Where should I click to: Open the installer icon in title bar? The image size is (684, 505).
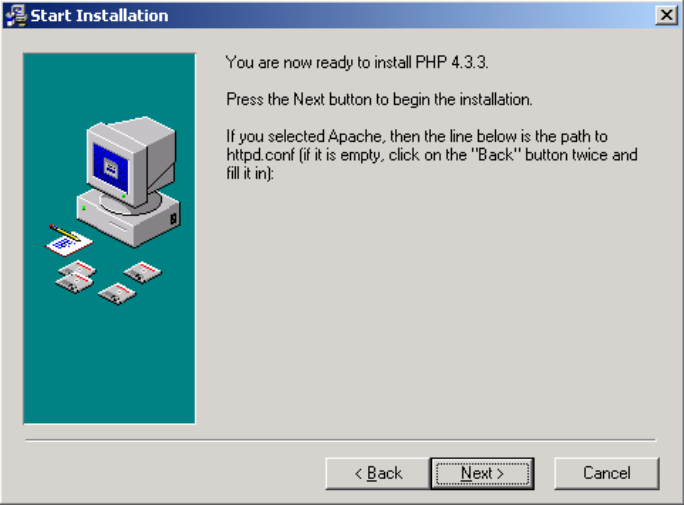click(16, 16)
